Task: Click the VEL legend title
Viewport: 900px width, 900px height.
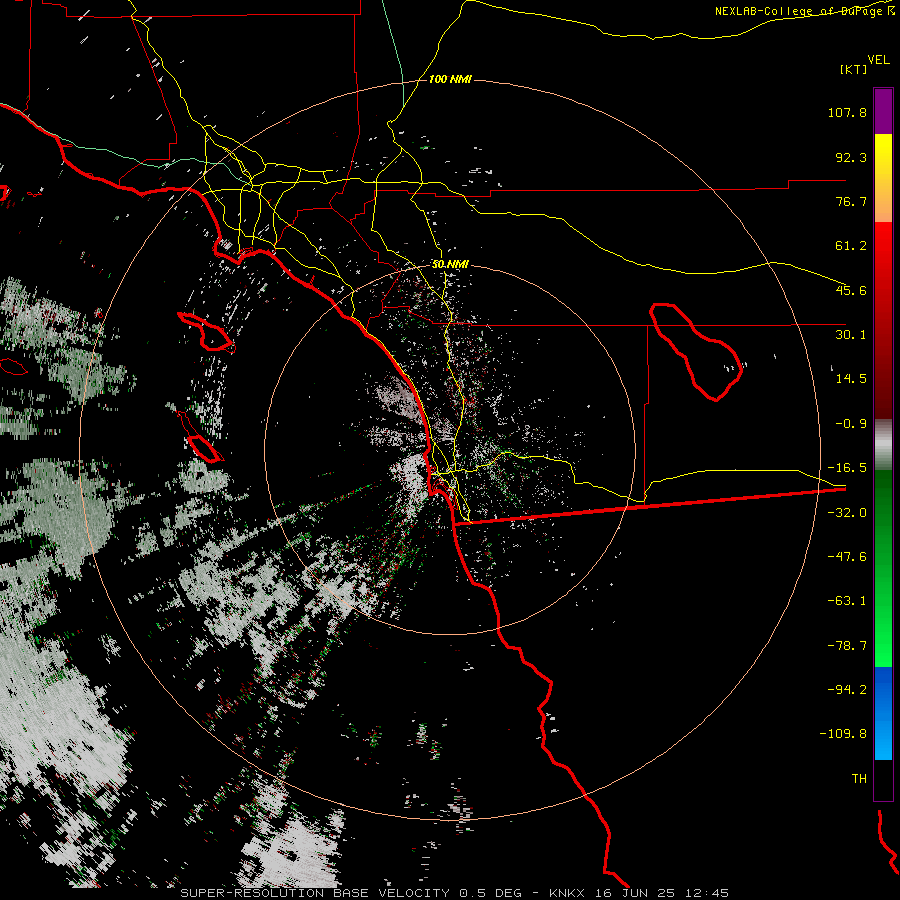Action: (x=878, y=59)
